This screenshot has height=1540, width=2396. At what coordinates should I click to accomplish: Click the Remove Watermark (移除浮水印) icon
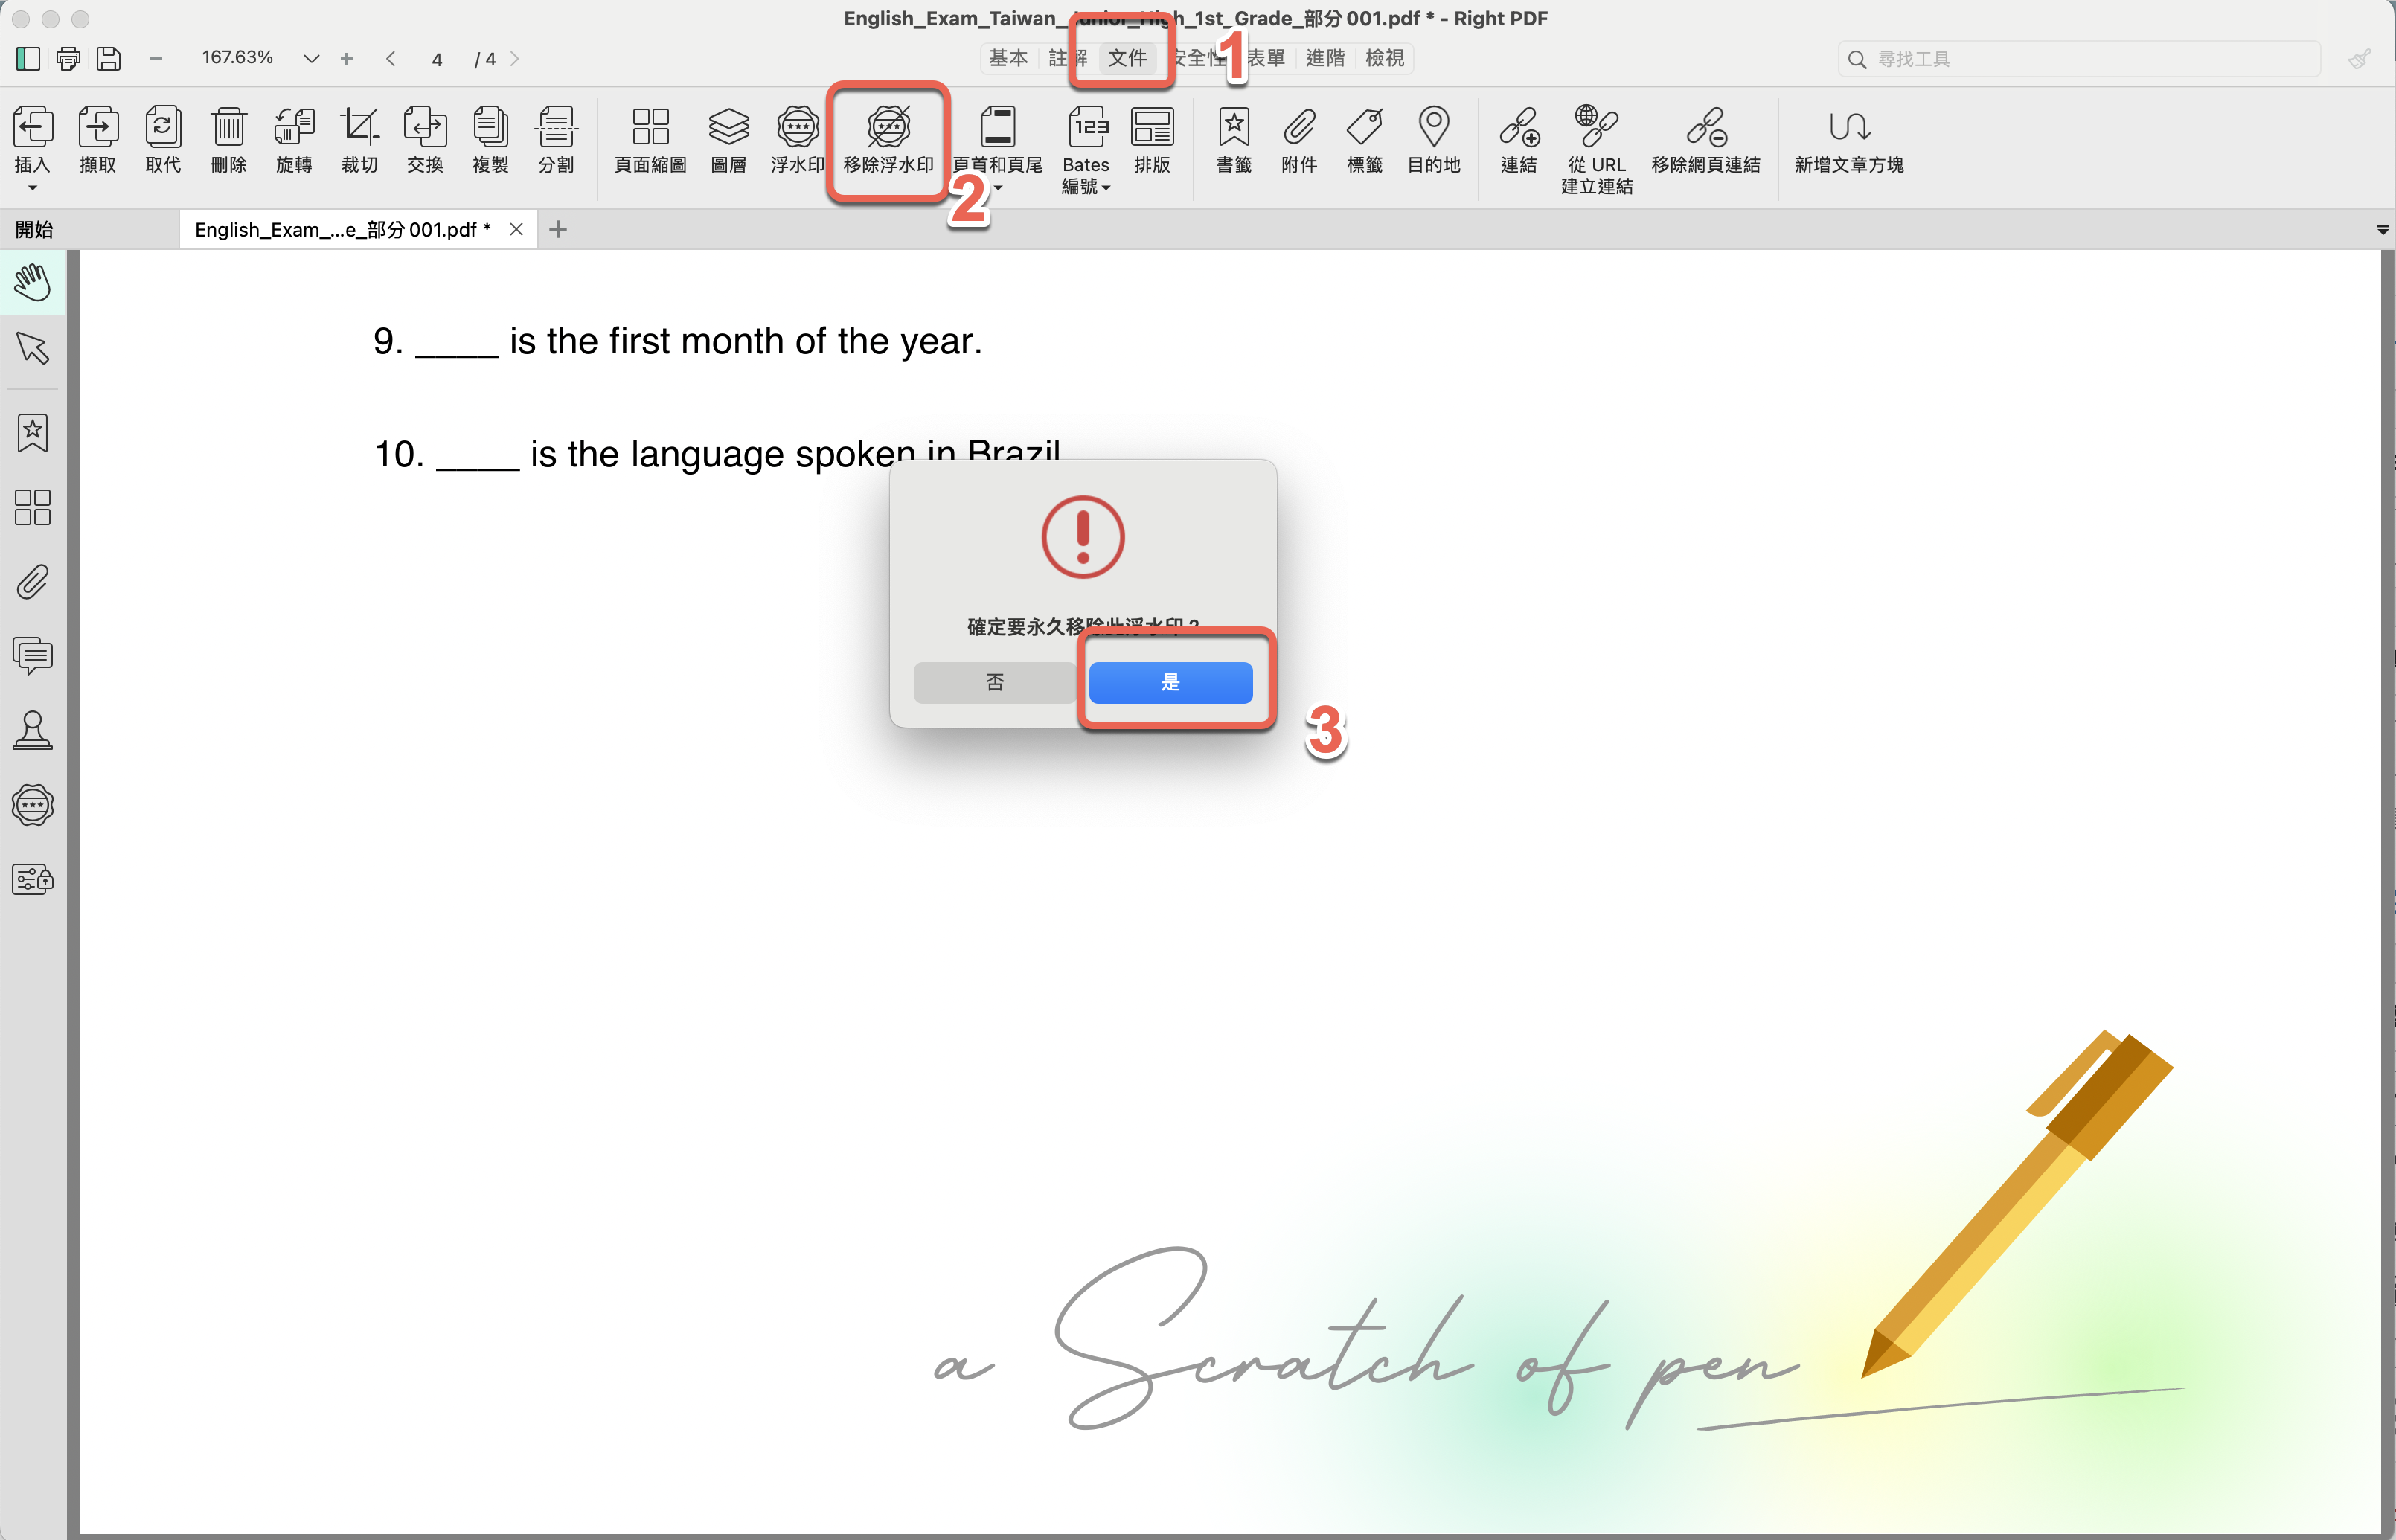888,128
